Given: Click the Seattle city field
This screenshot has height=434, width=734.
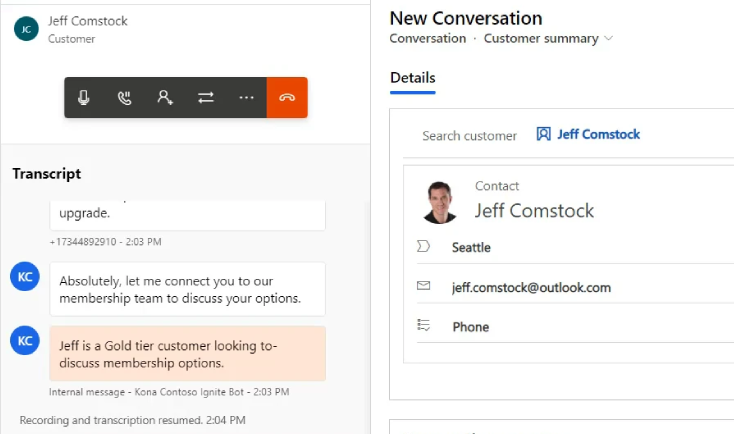Looking at the screenshot, I should pyautogui.click(x=471, y=247).
